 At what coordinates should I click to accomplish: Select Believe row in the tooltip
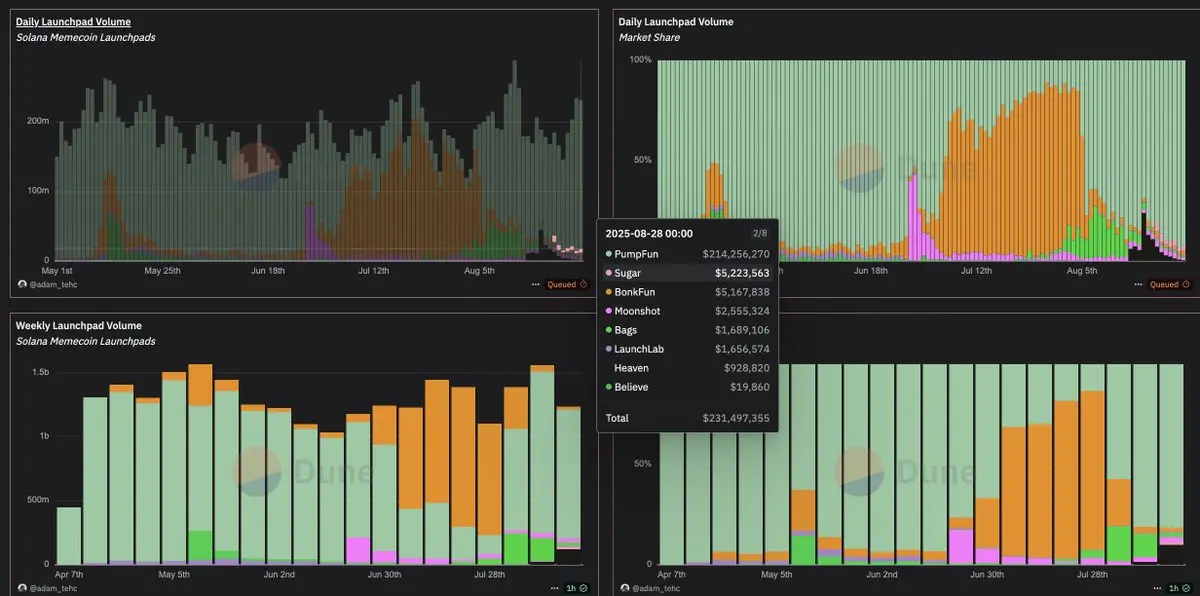click(x=687, y=386)
